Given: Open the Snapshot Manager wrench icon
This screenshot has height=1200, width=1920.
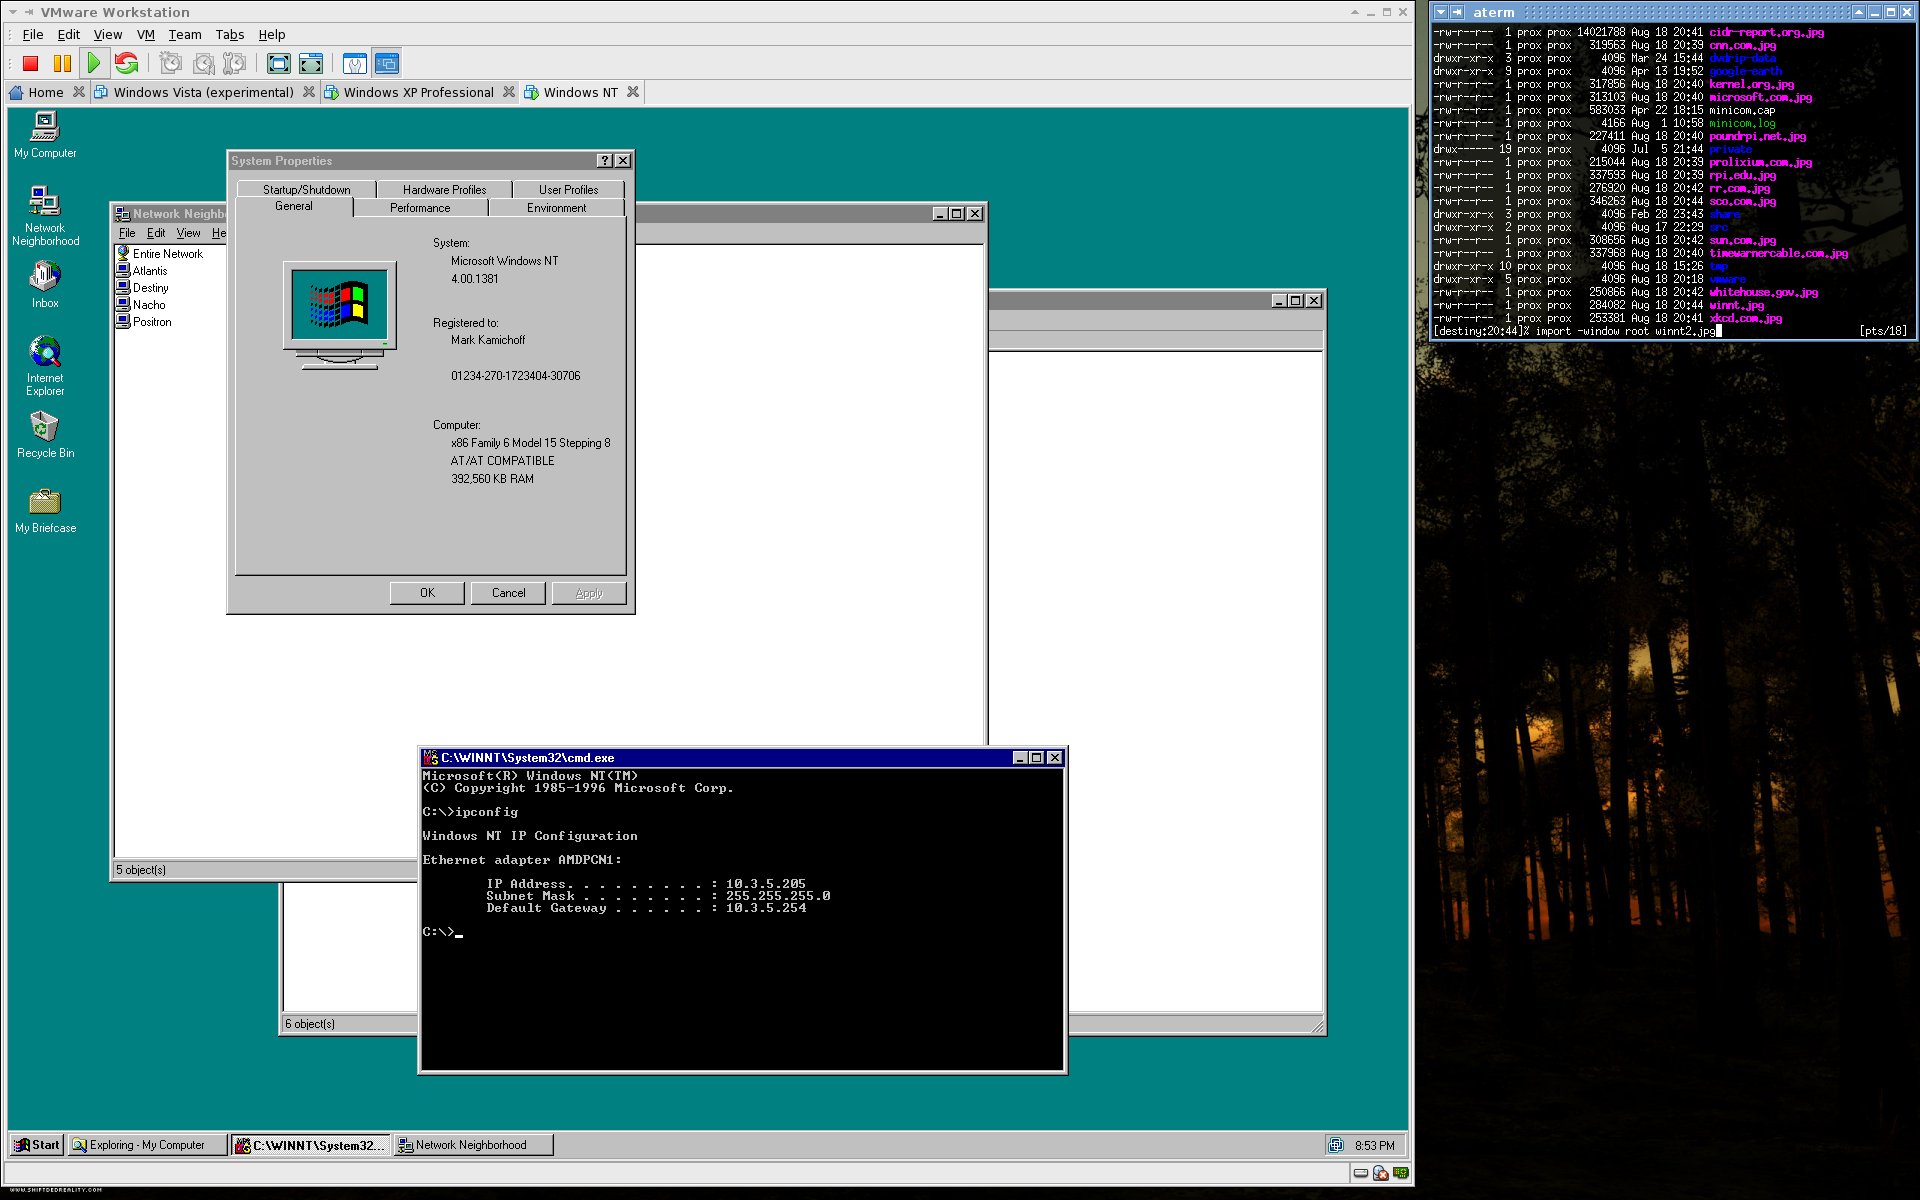Looking at the screenshot, I should click(x=235, y=64).
